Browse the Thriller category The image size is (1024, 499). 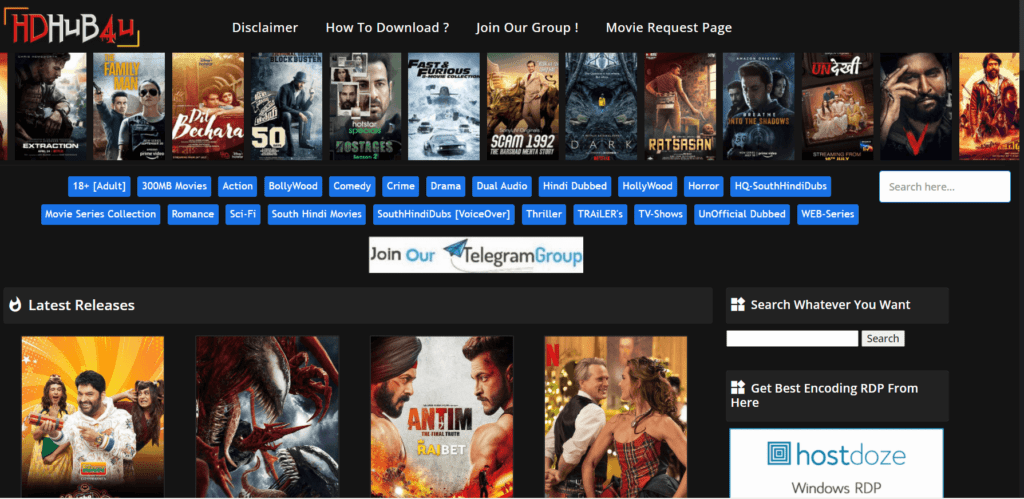click(x=544, y=214)
